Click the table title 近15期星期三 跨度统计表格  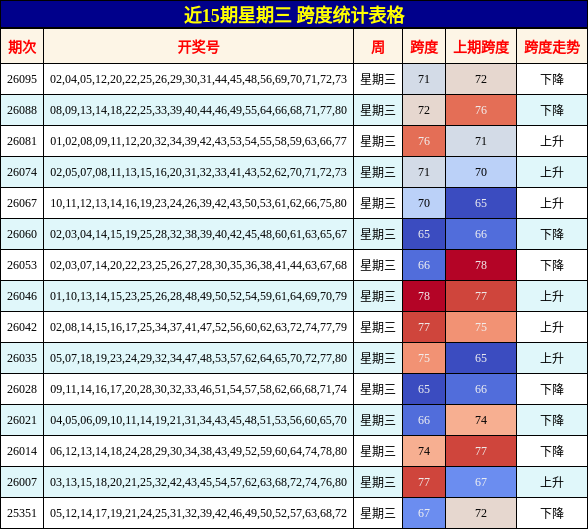294,15
